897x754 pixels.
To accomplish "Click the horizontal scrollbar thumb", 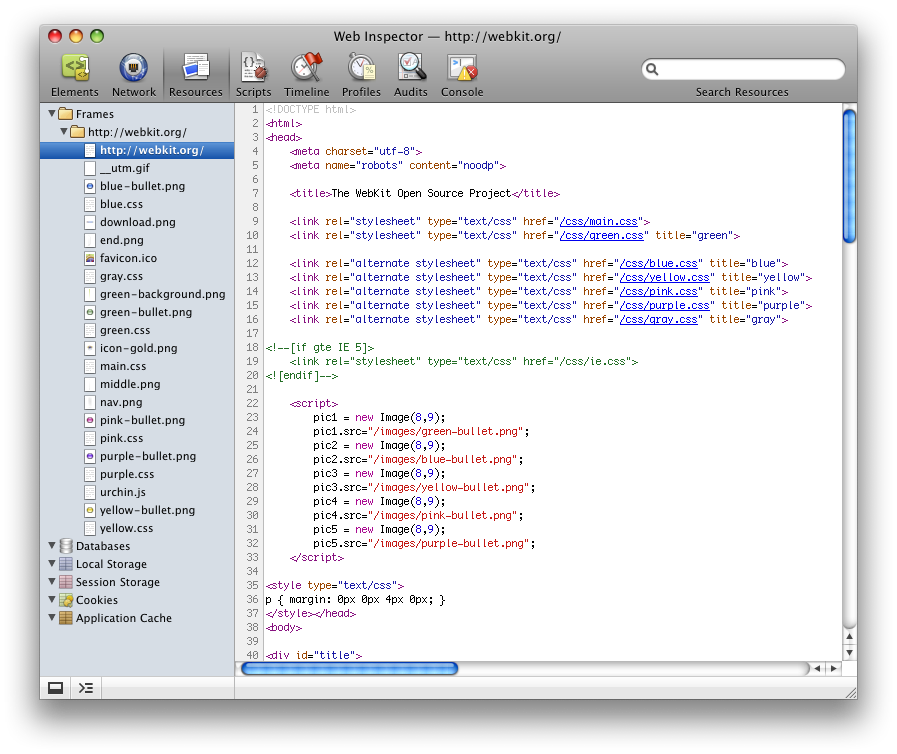I will (x=350, y=668).
